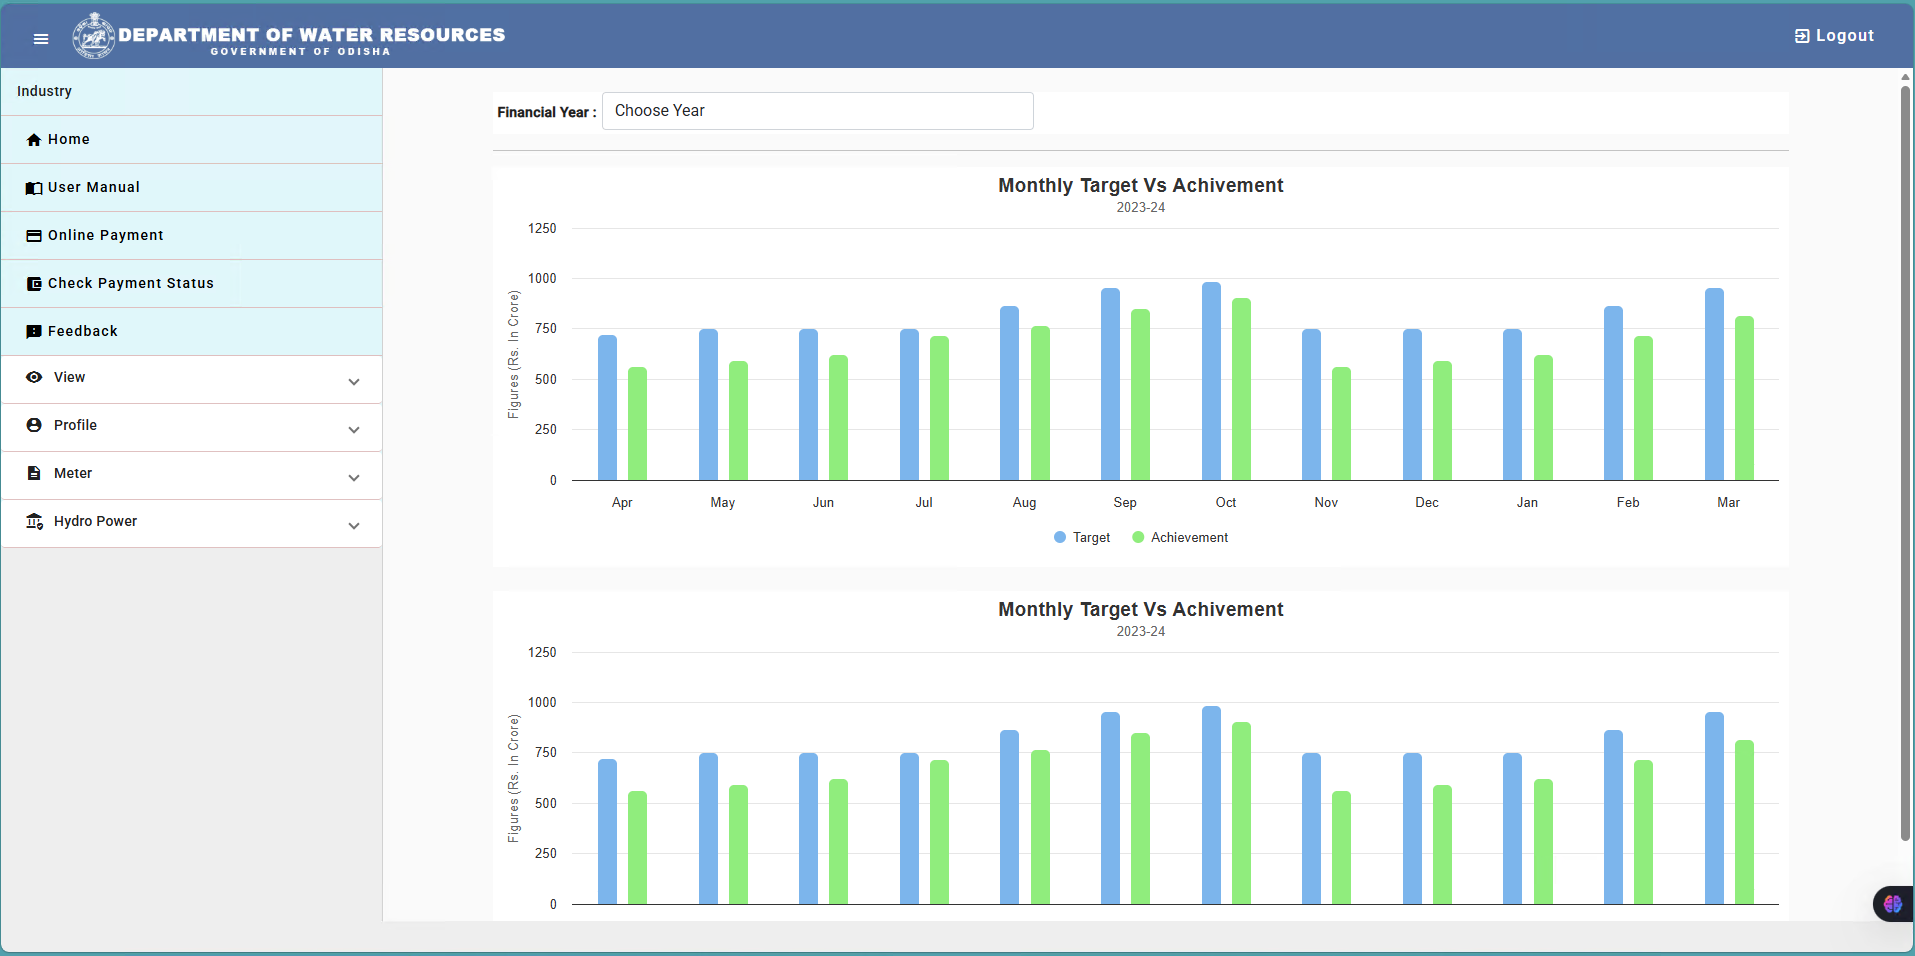Image resolution: width=1915 pixels, height=956 pixels.
Task: Click the Hydro Power icon
Action: [x=35, y=521]
